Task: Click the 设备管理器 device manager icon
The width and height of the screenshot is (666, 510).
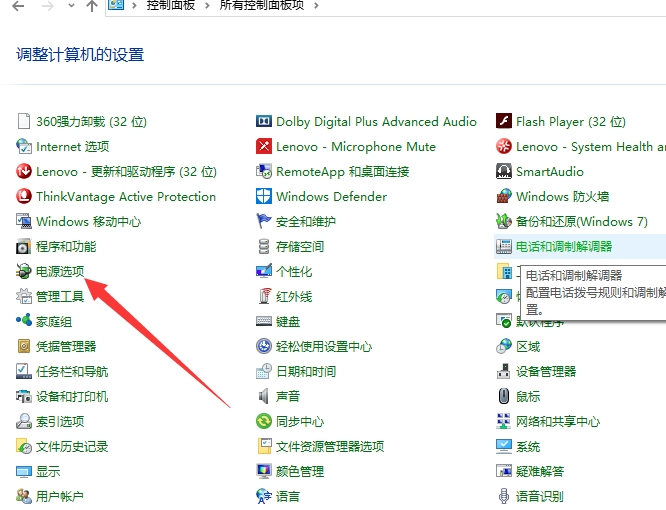Action: pyautogui.click(x=504, y=371)
